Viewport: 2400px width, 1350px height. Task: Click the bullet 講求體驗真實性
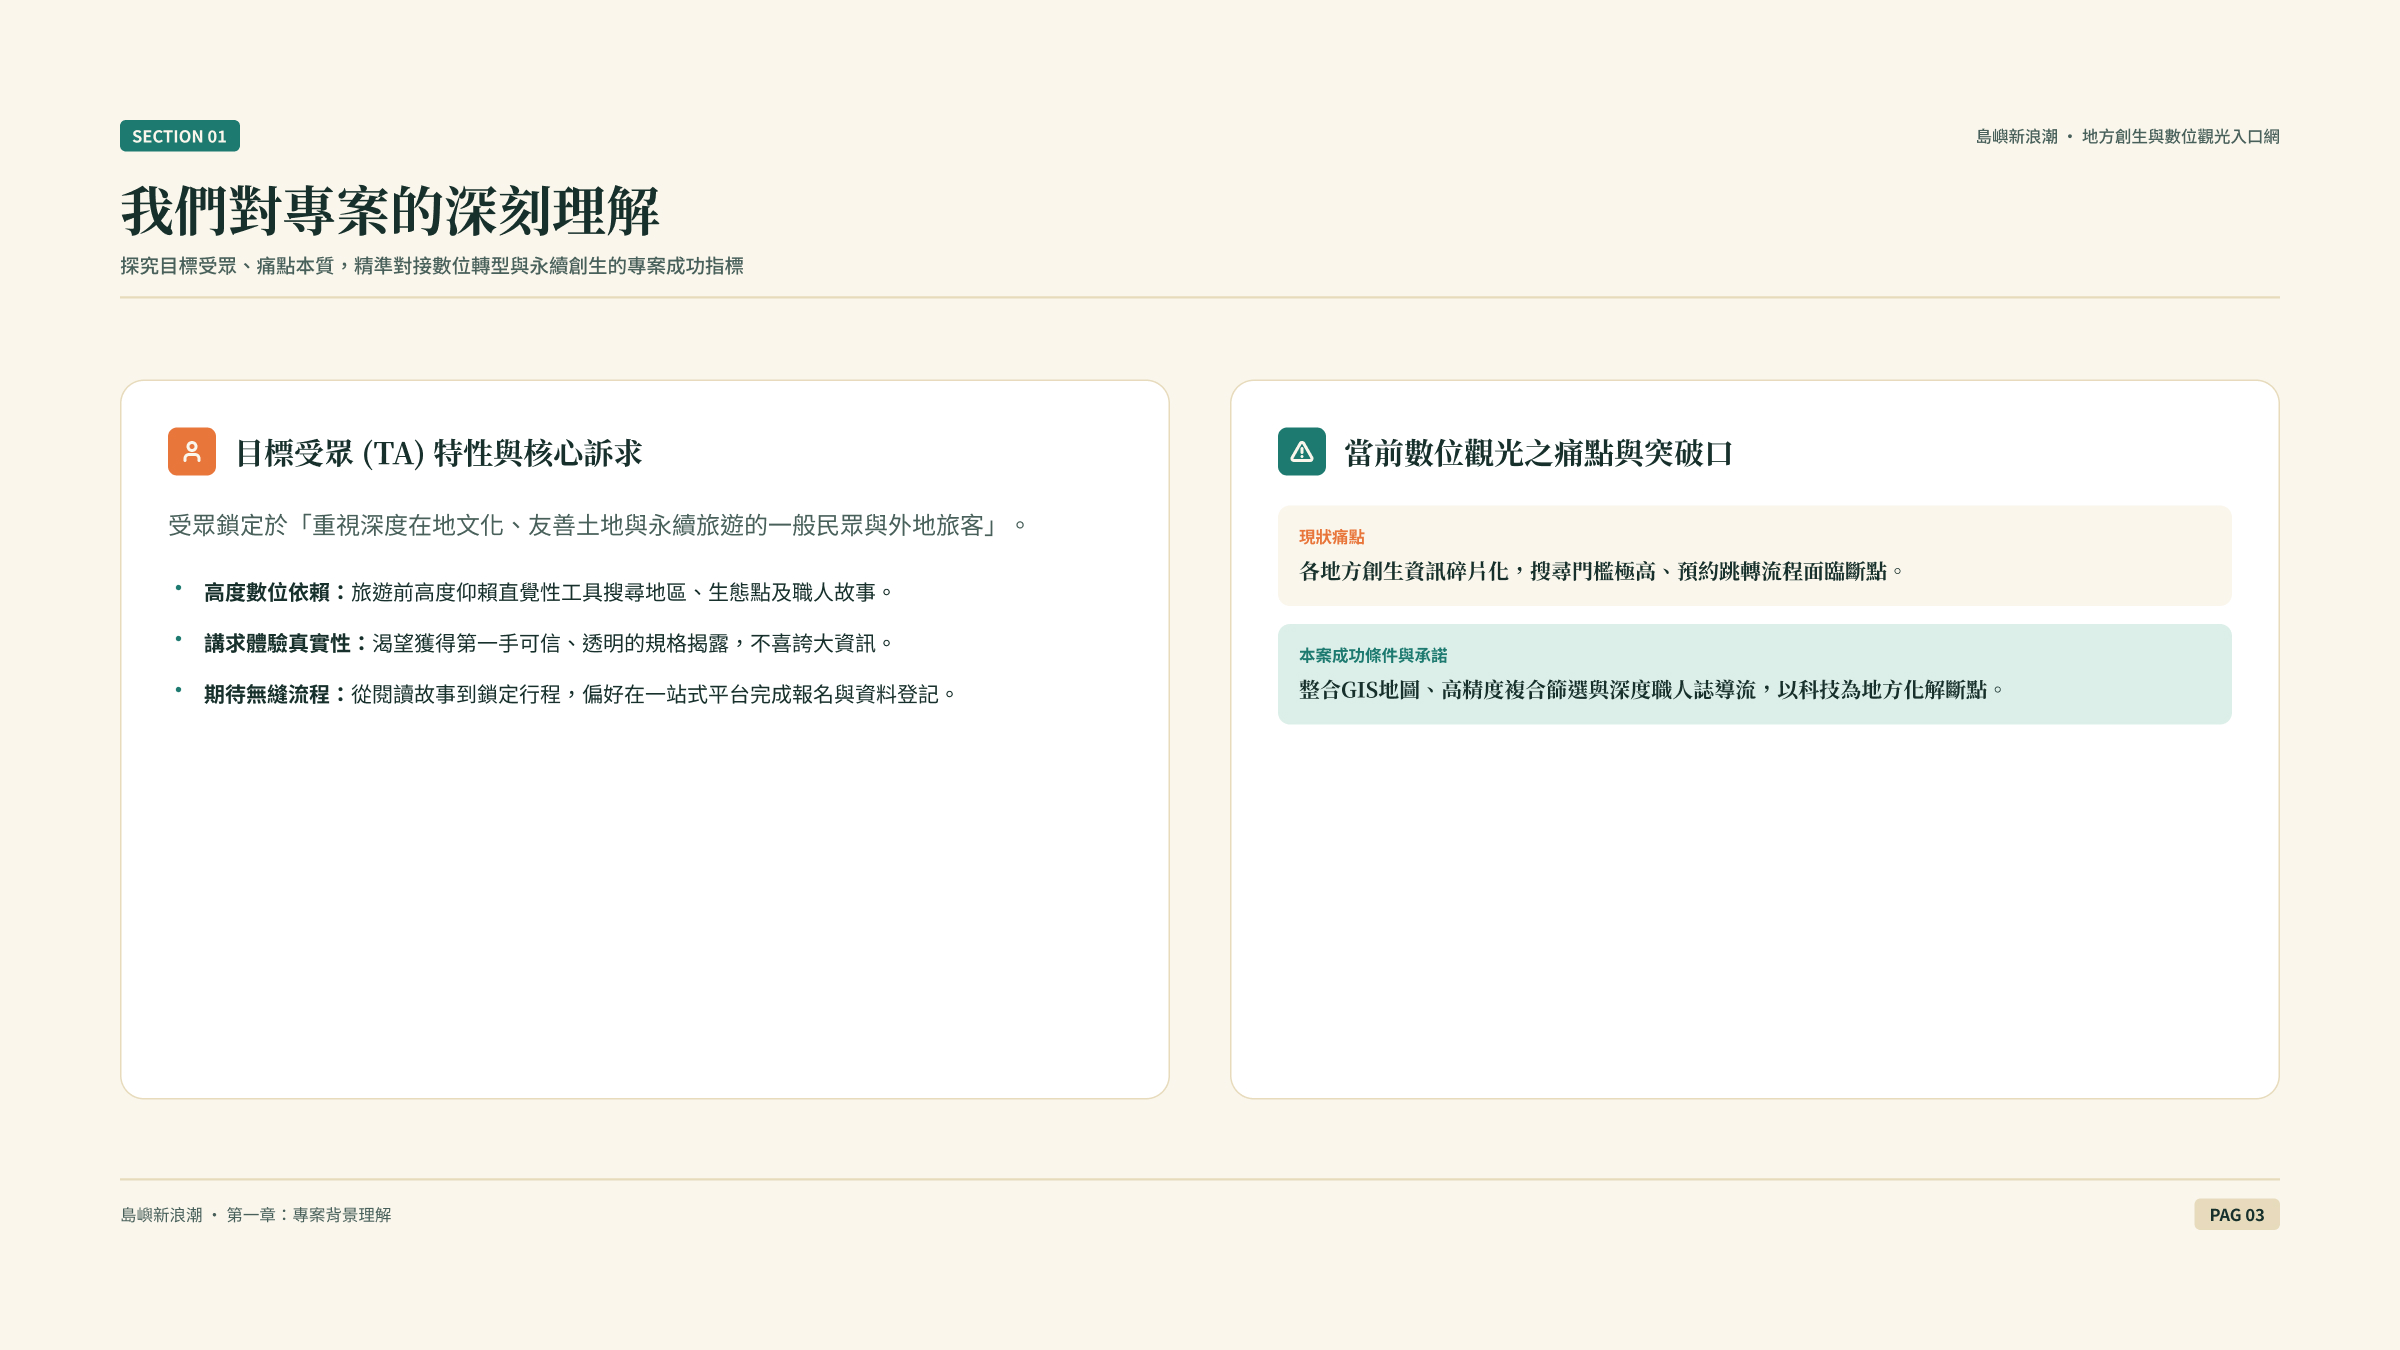[548, 644]
